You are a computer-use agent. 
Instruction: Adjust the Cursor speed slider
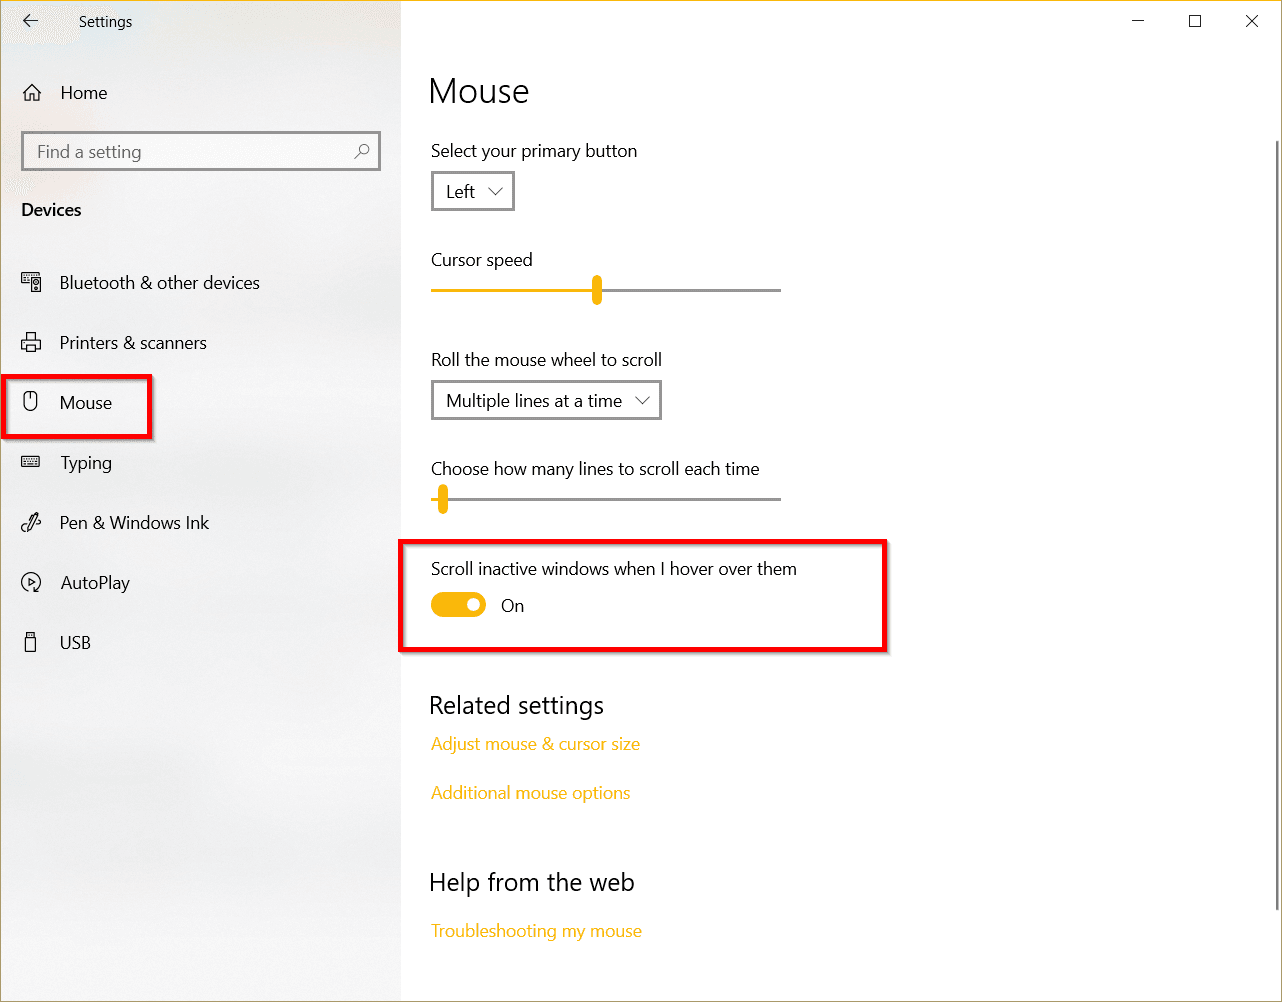pos(596,290)
